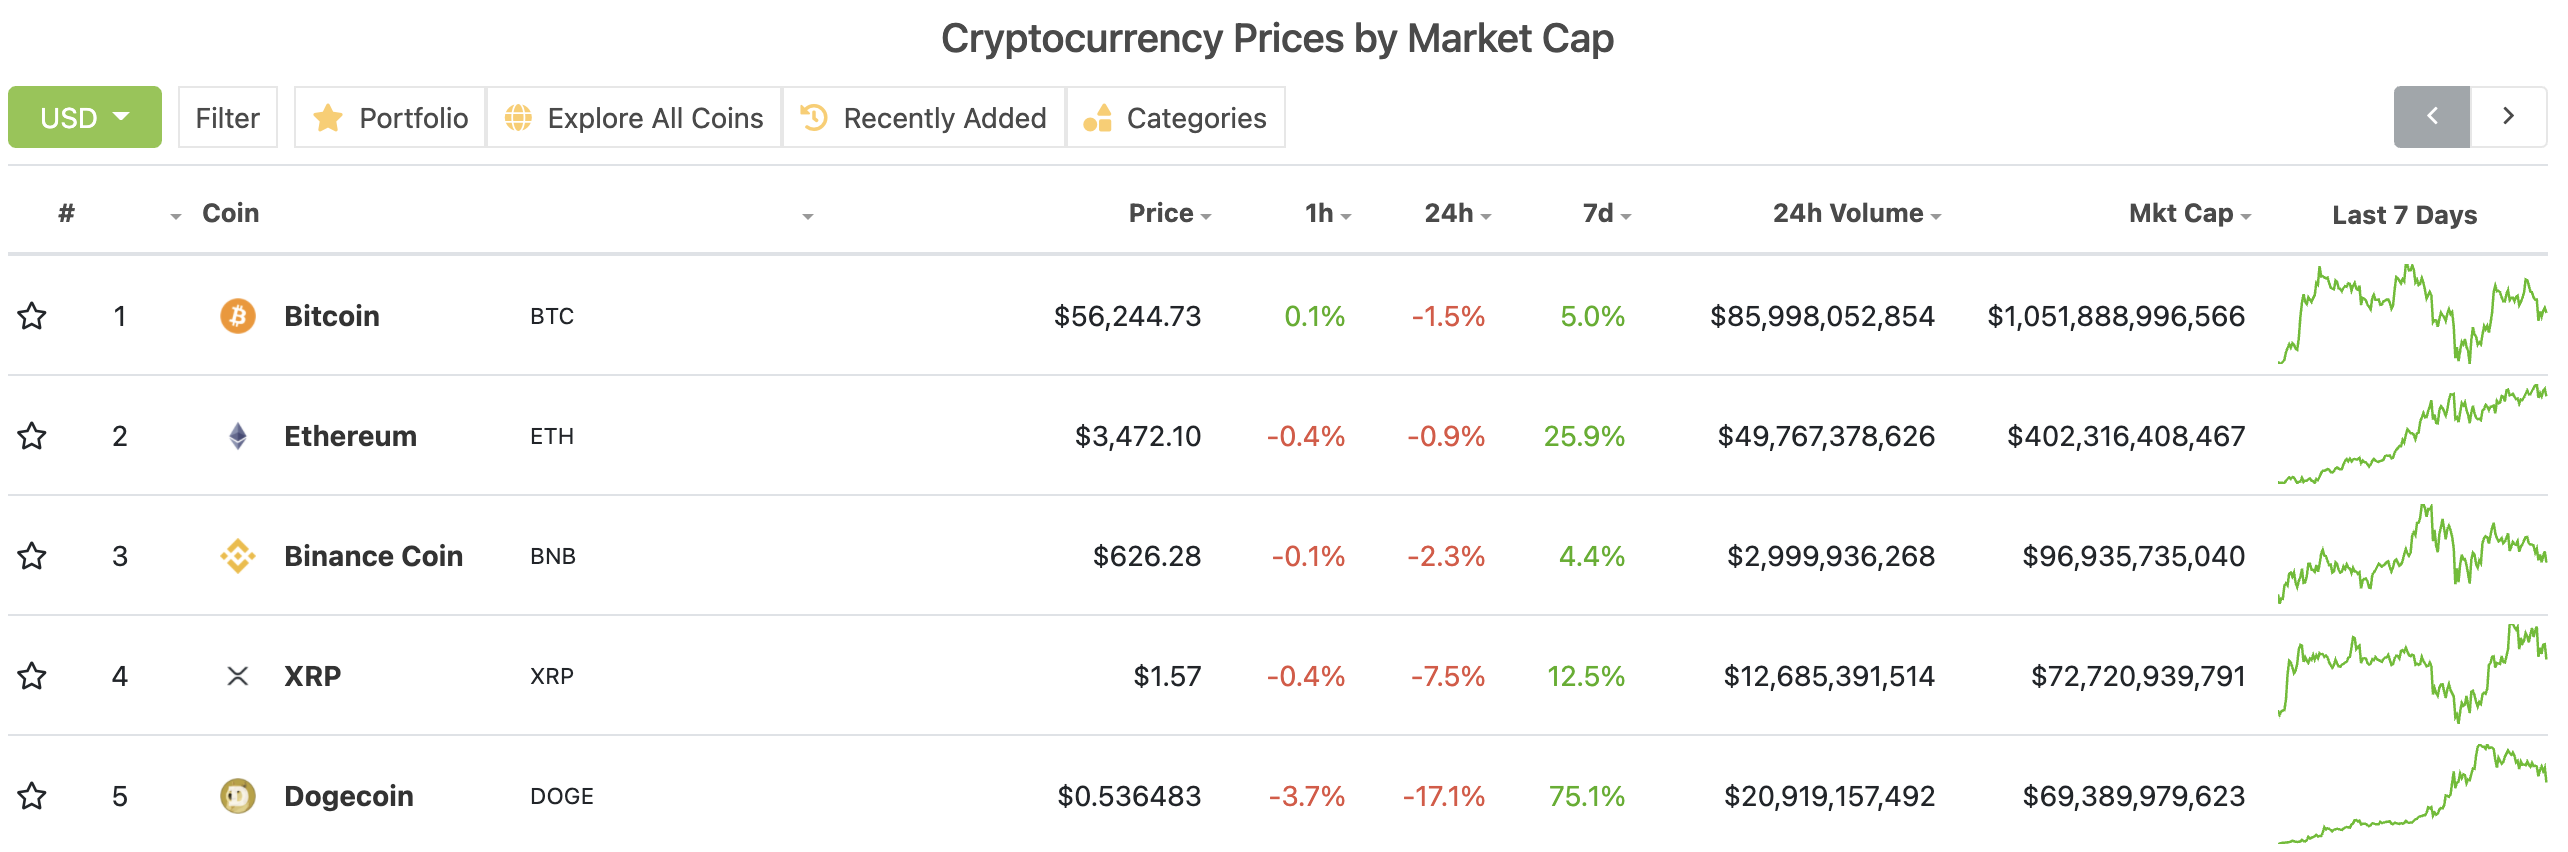Toggle the favorite star for Dogecoin
2568x852 pixels.
point(32,796)
